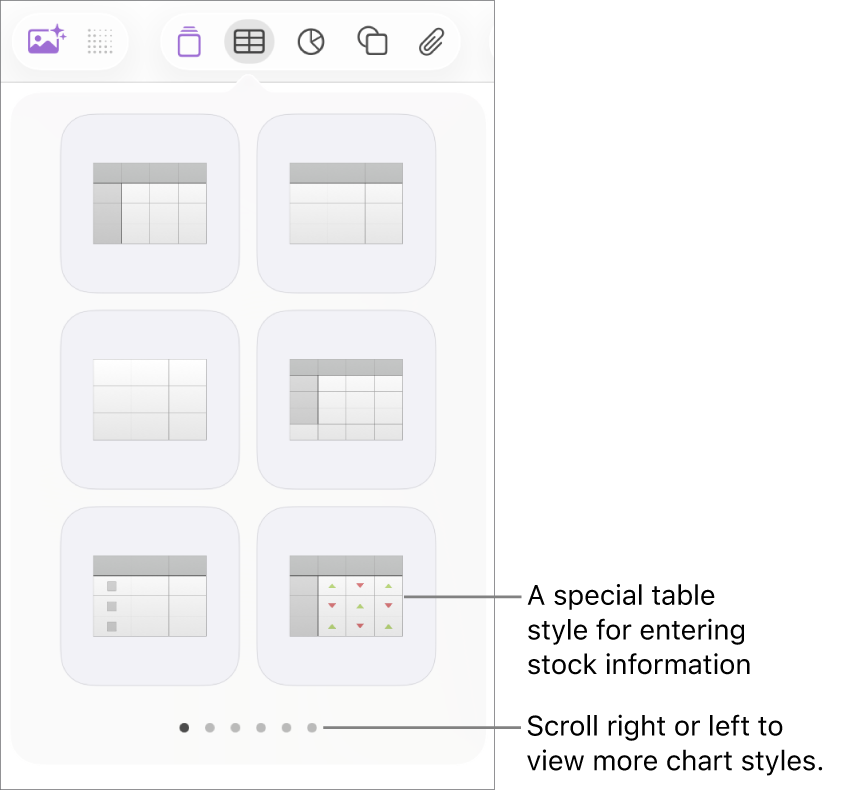Choose the dark header column table style
Screen dimensions: 843x790
[345, 398]
